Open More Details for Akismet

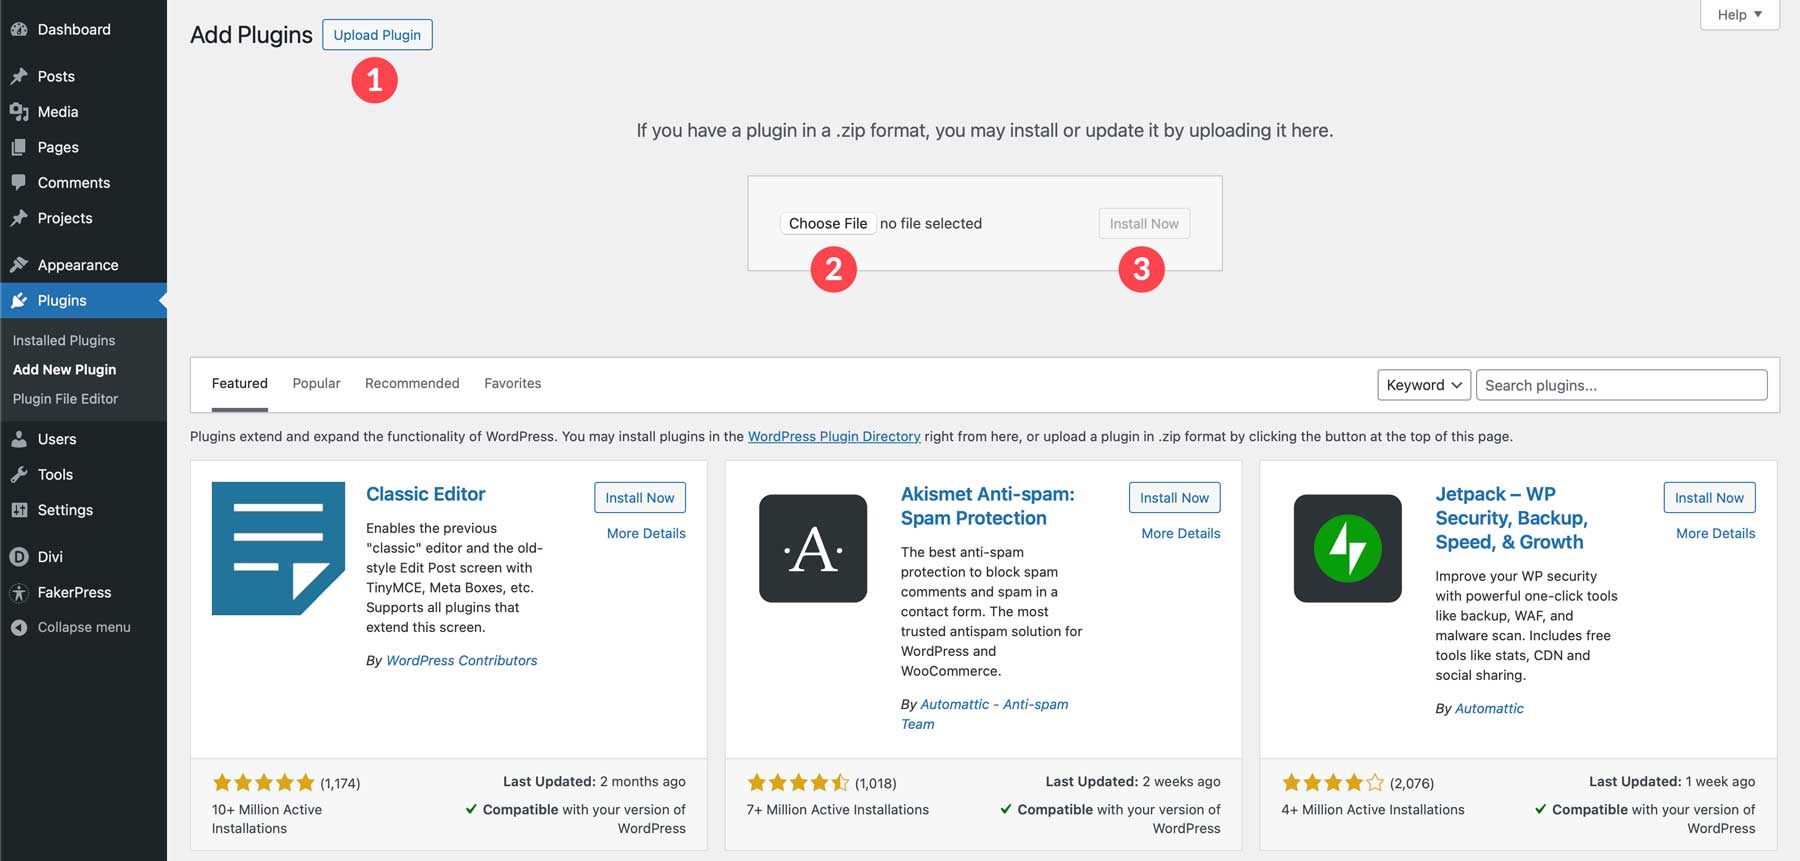click(x=1181, y=534)
